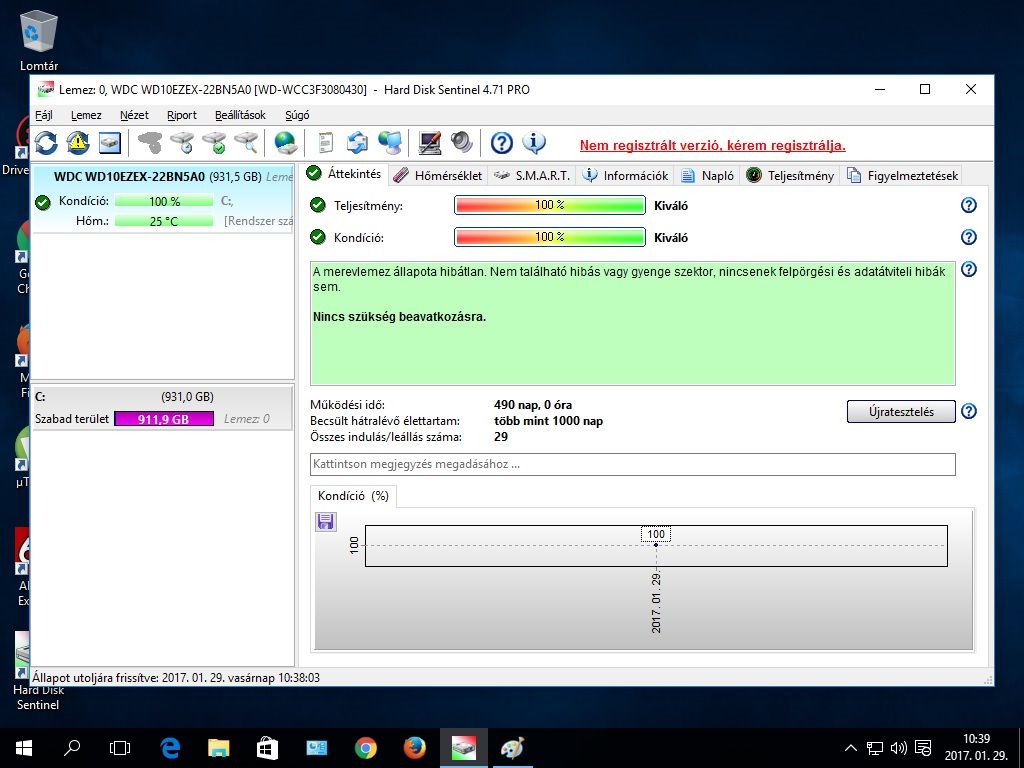The width and height of the screenshot is (1024, 768).
Task: Open Microsoft Edge from the taskbar
Action: [170, 748]
